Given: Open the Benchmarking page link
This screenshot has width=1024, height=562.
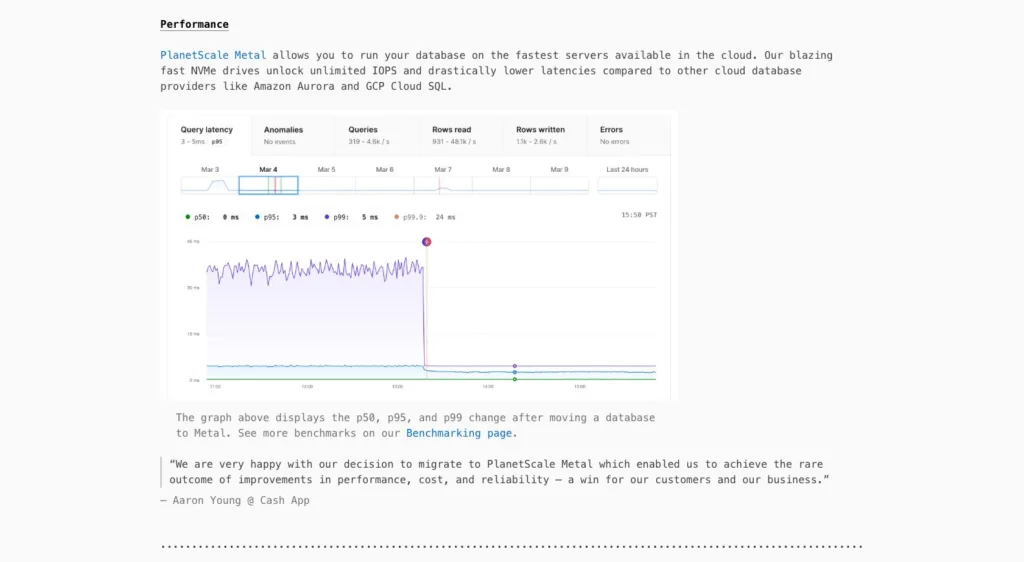Looking at the screenshot, I should 459,433.
